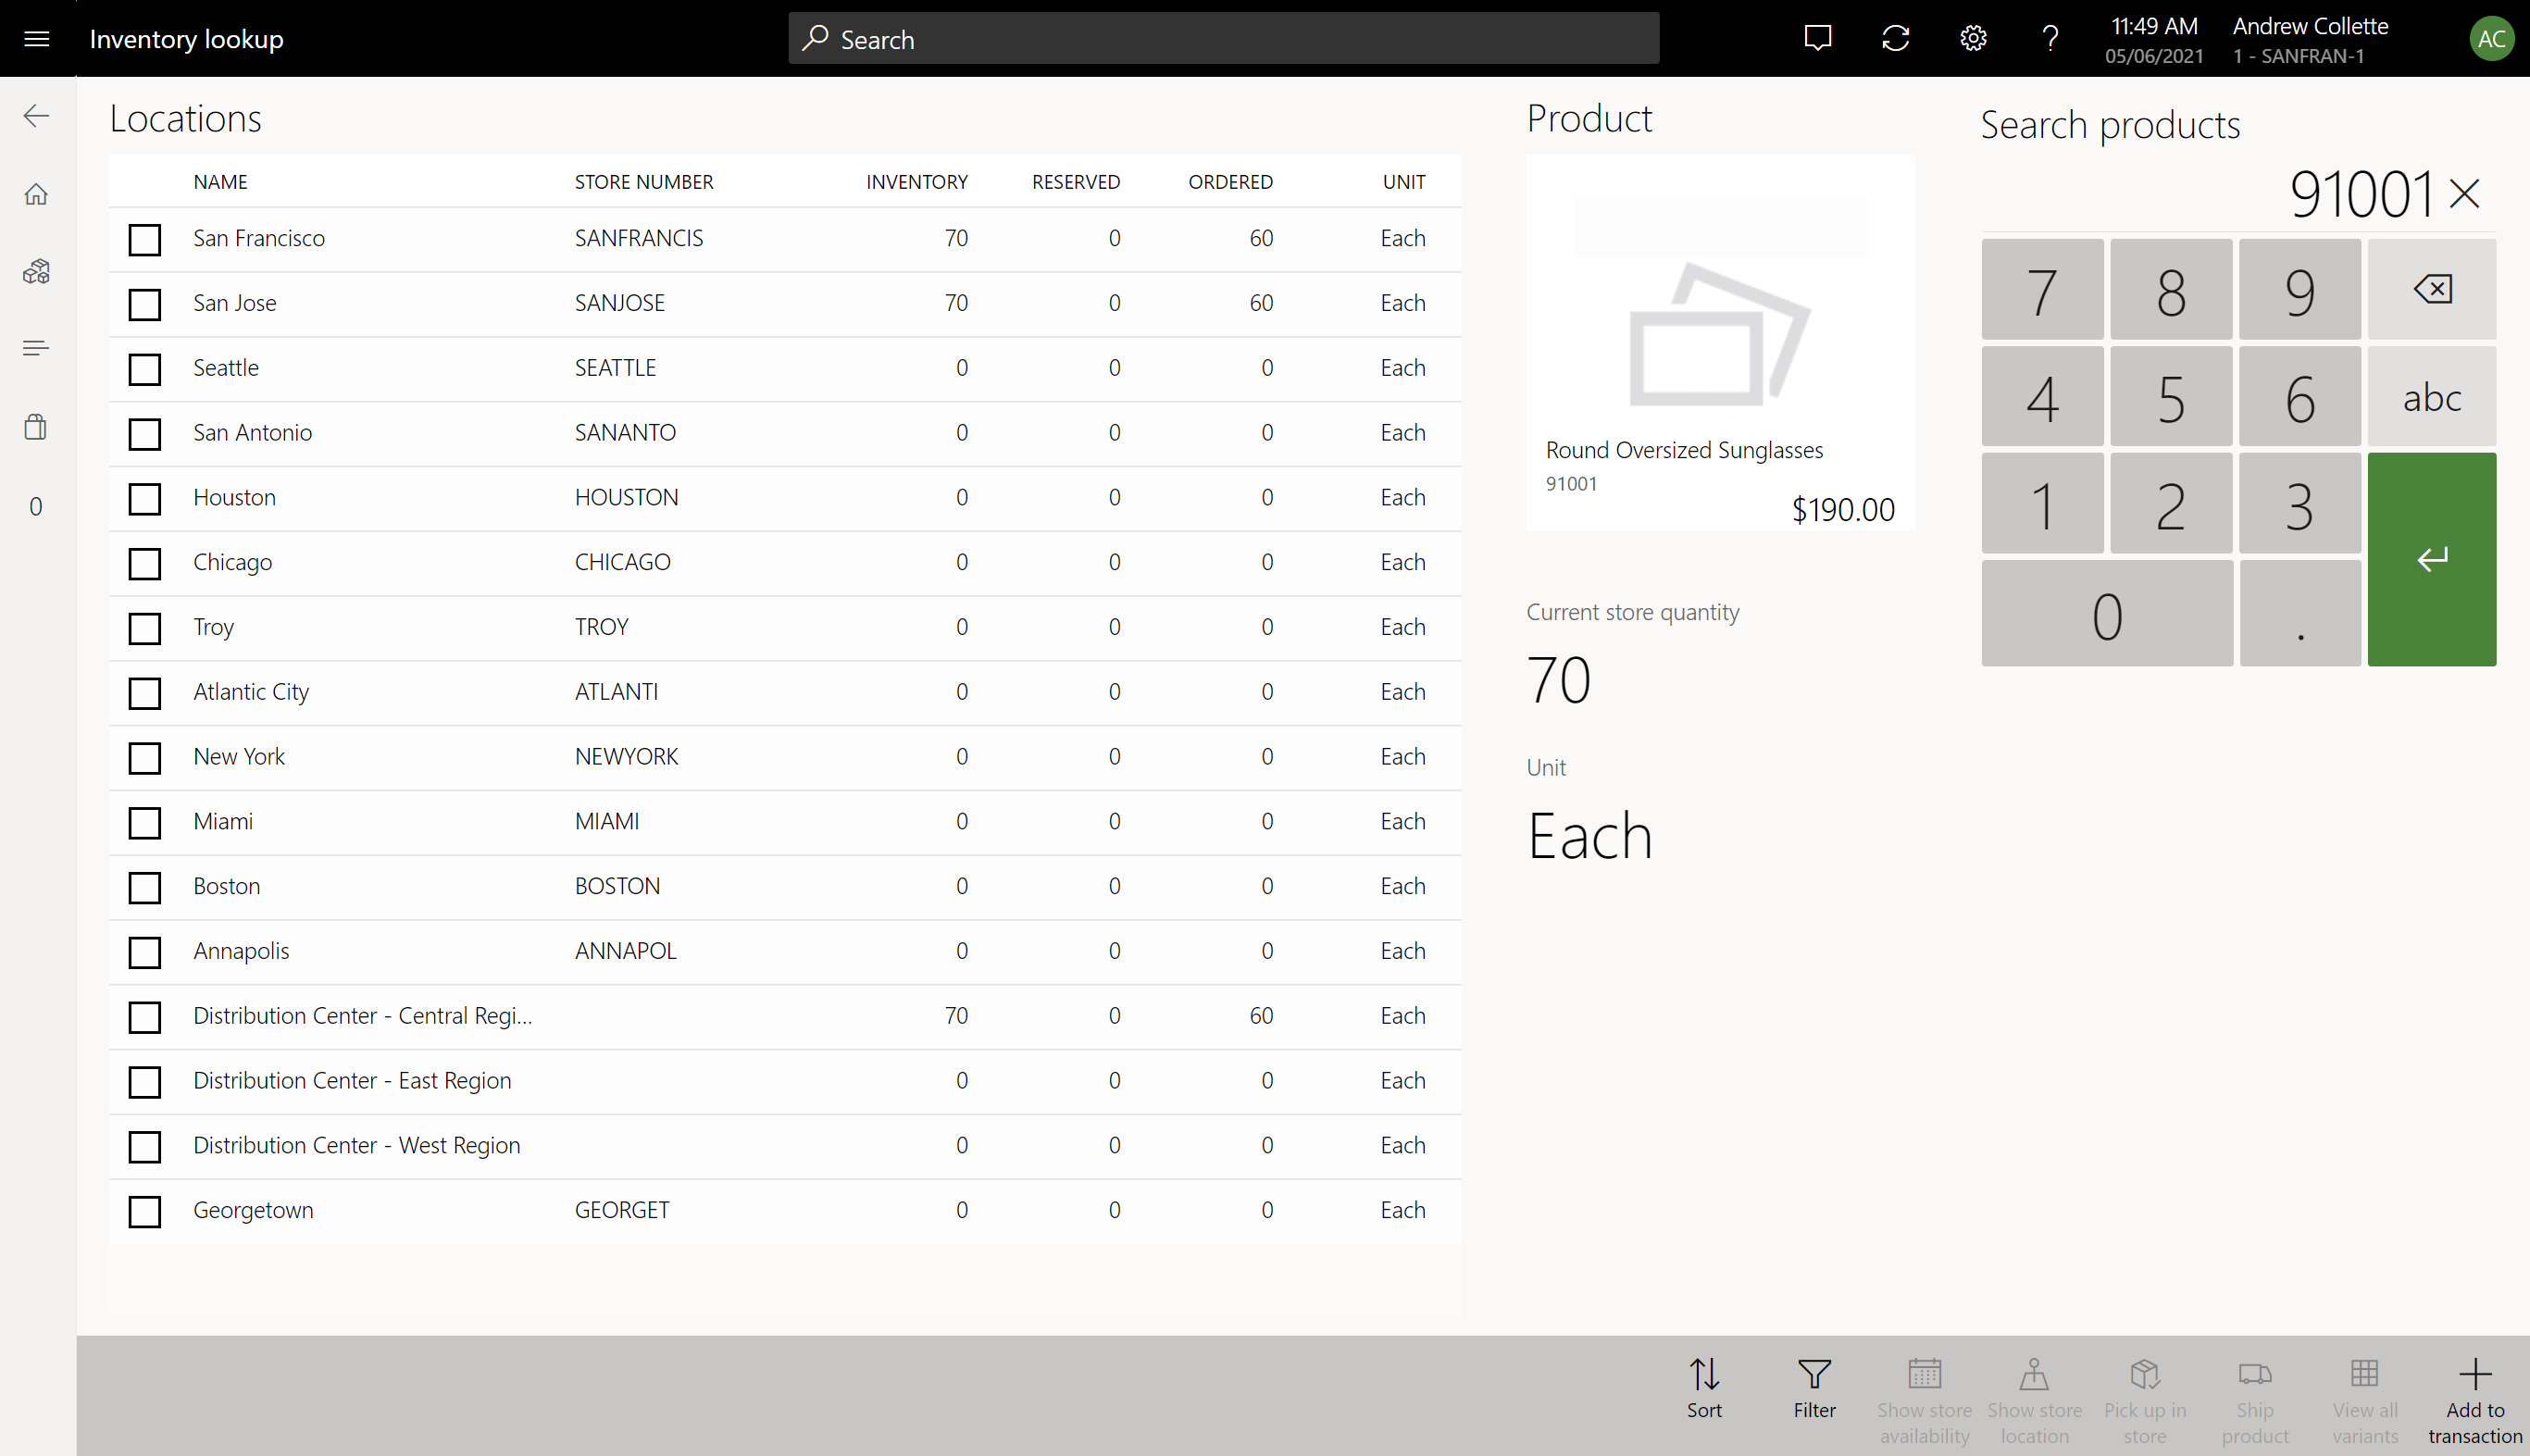Click the Round Oversized Sunglasses thumbnail
This screenshot has width=2530, height=1456.
pos(1718,332)
